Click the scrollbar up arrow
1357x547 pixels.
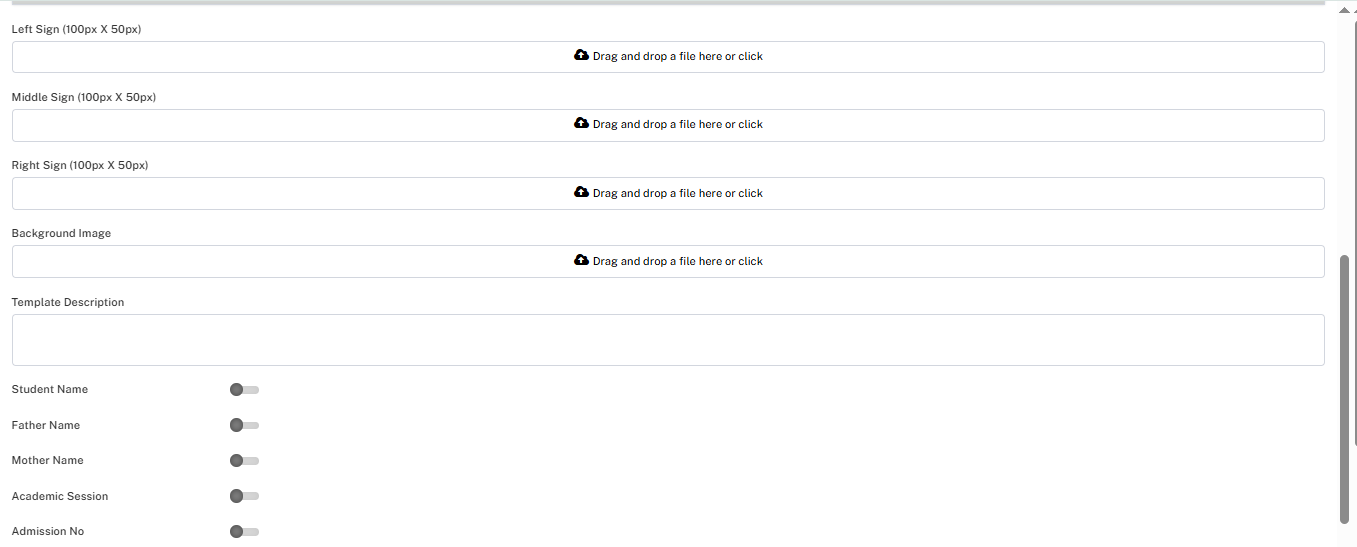click(1345, 8)
